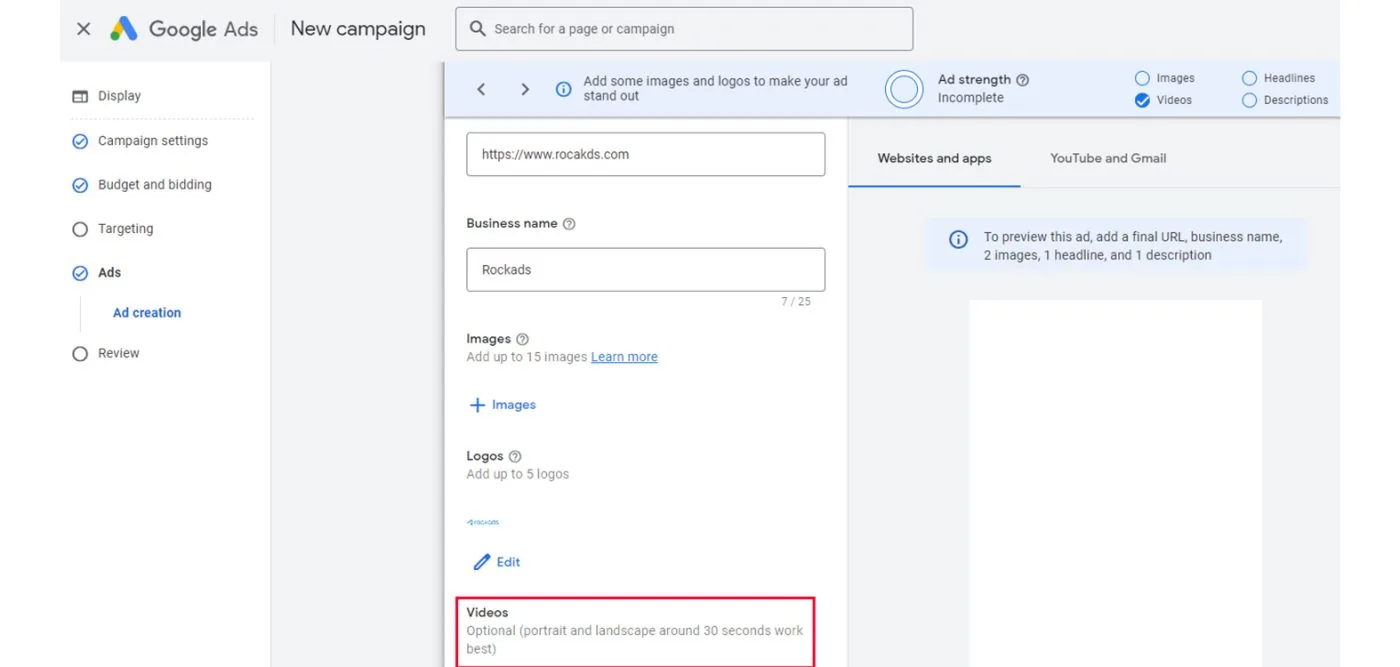Click the Business name input field
This screenshot has height=667, width=1400.
click(x=646, y=270)
